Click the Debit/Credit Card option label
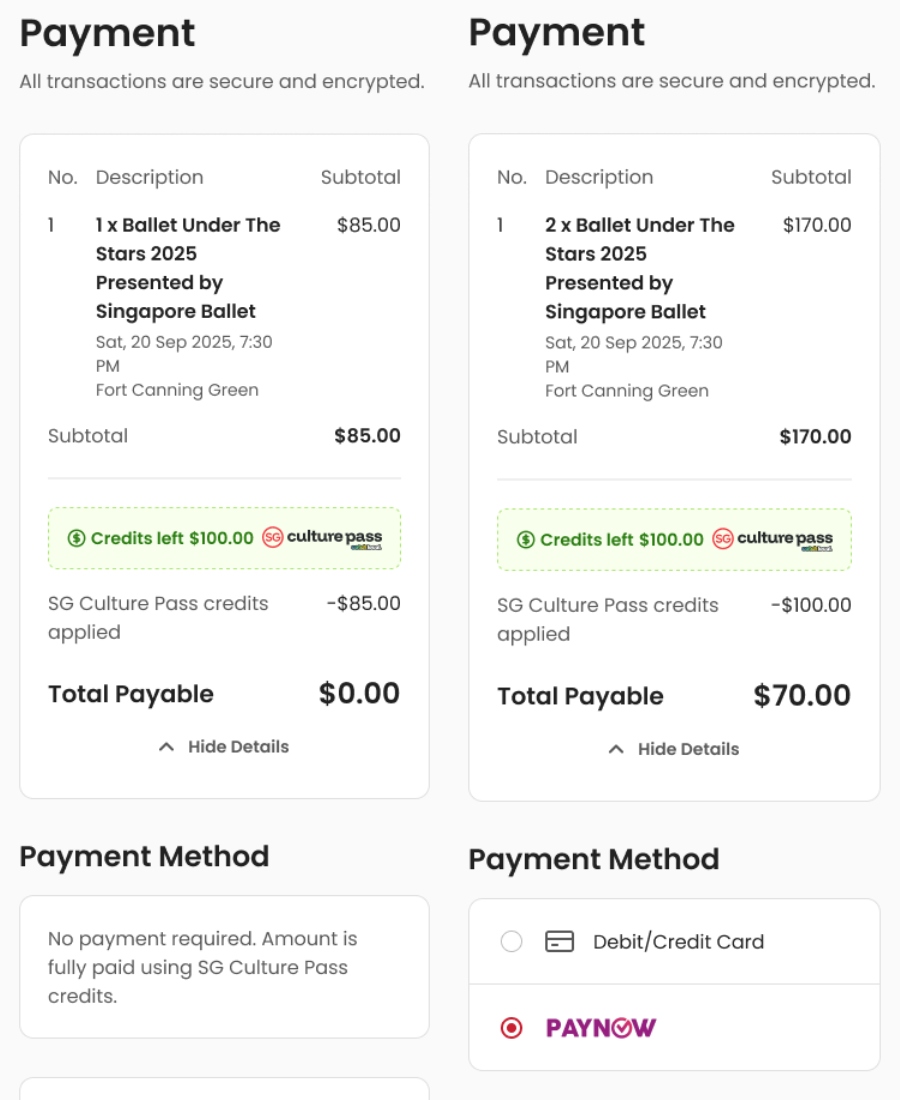Image resolution: width=900 pixels, height=1100 pixels. 678,942
